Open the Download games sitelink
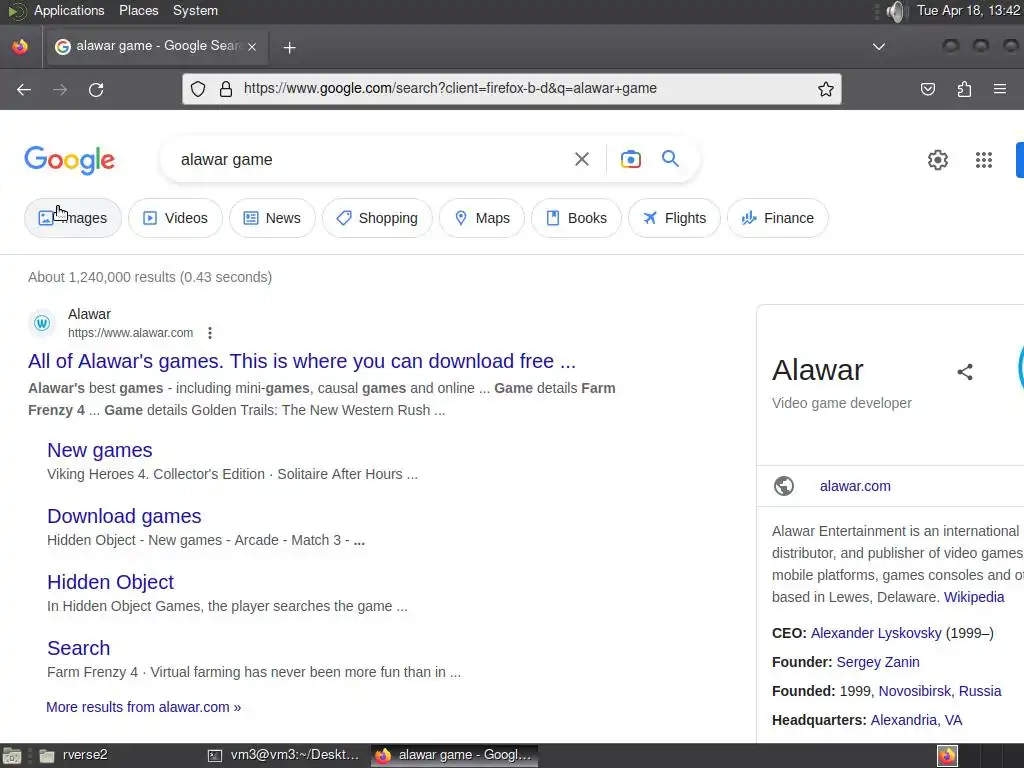Image resolution: width=1024 pixels, height=768 pixels. [x=124, y=516]
